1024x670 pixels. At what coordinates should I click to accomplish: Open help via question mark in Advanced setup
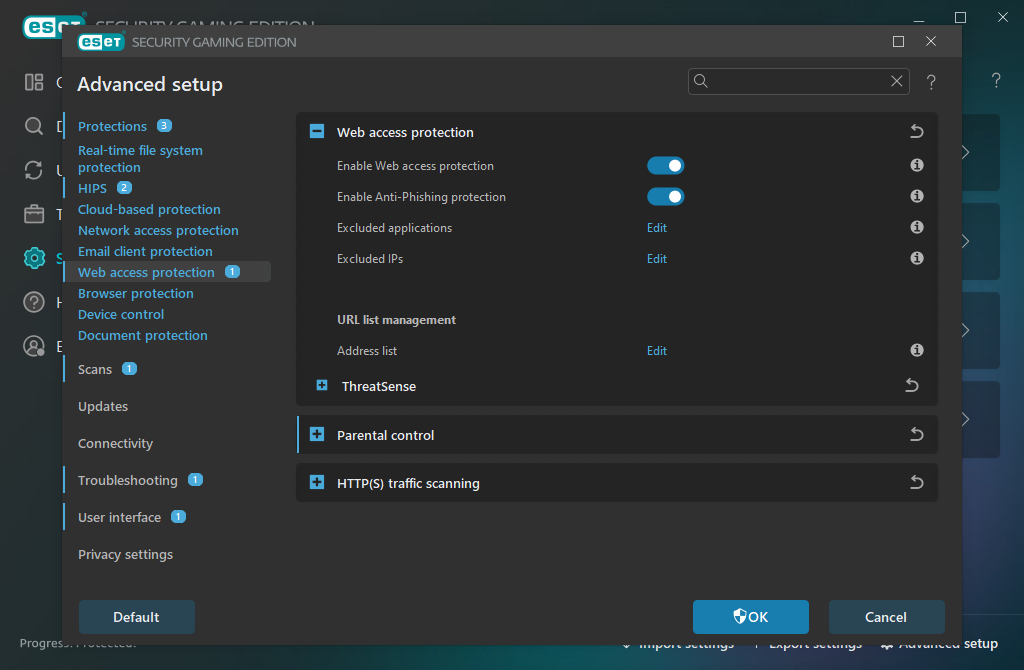click(x=931, y=82)
